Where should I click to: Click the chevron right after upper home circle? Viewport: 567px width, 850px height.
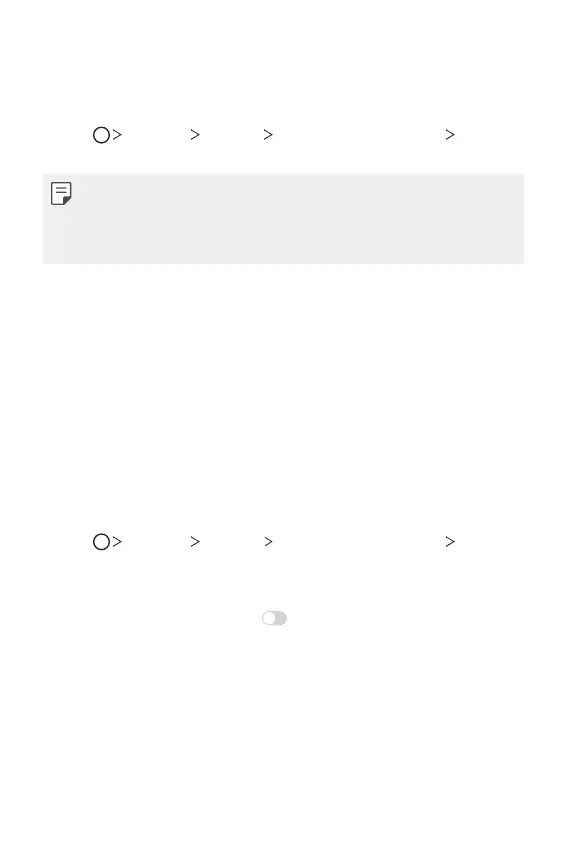(117, 134)
